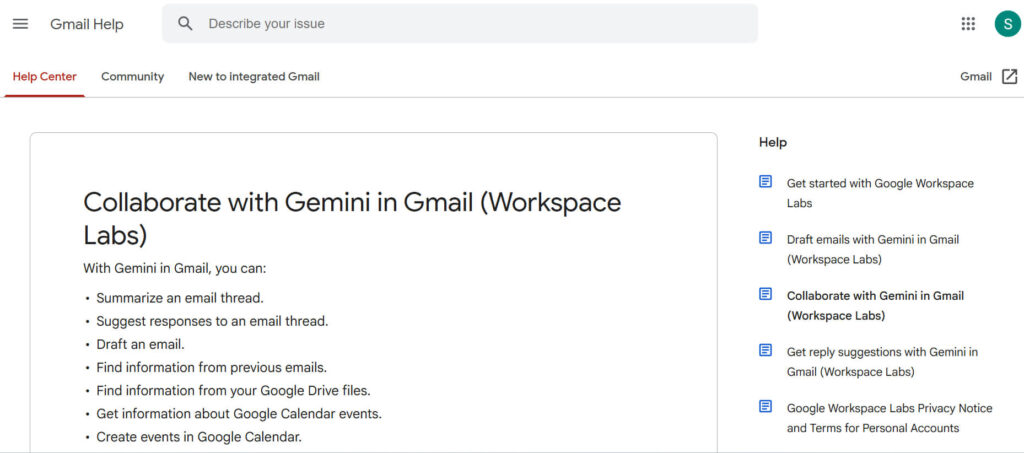Screen dimensions: 1024x453
Task: Click 'Find information from previous emails.' bullet
Action: 212,367
